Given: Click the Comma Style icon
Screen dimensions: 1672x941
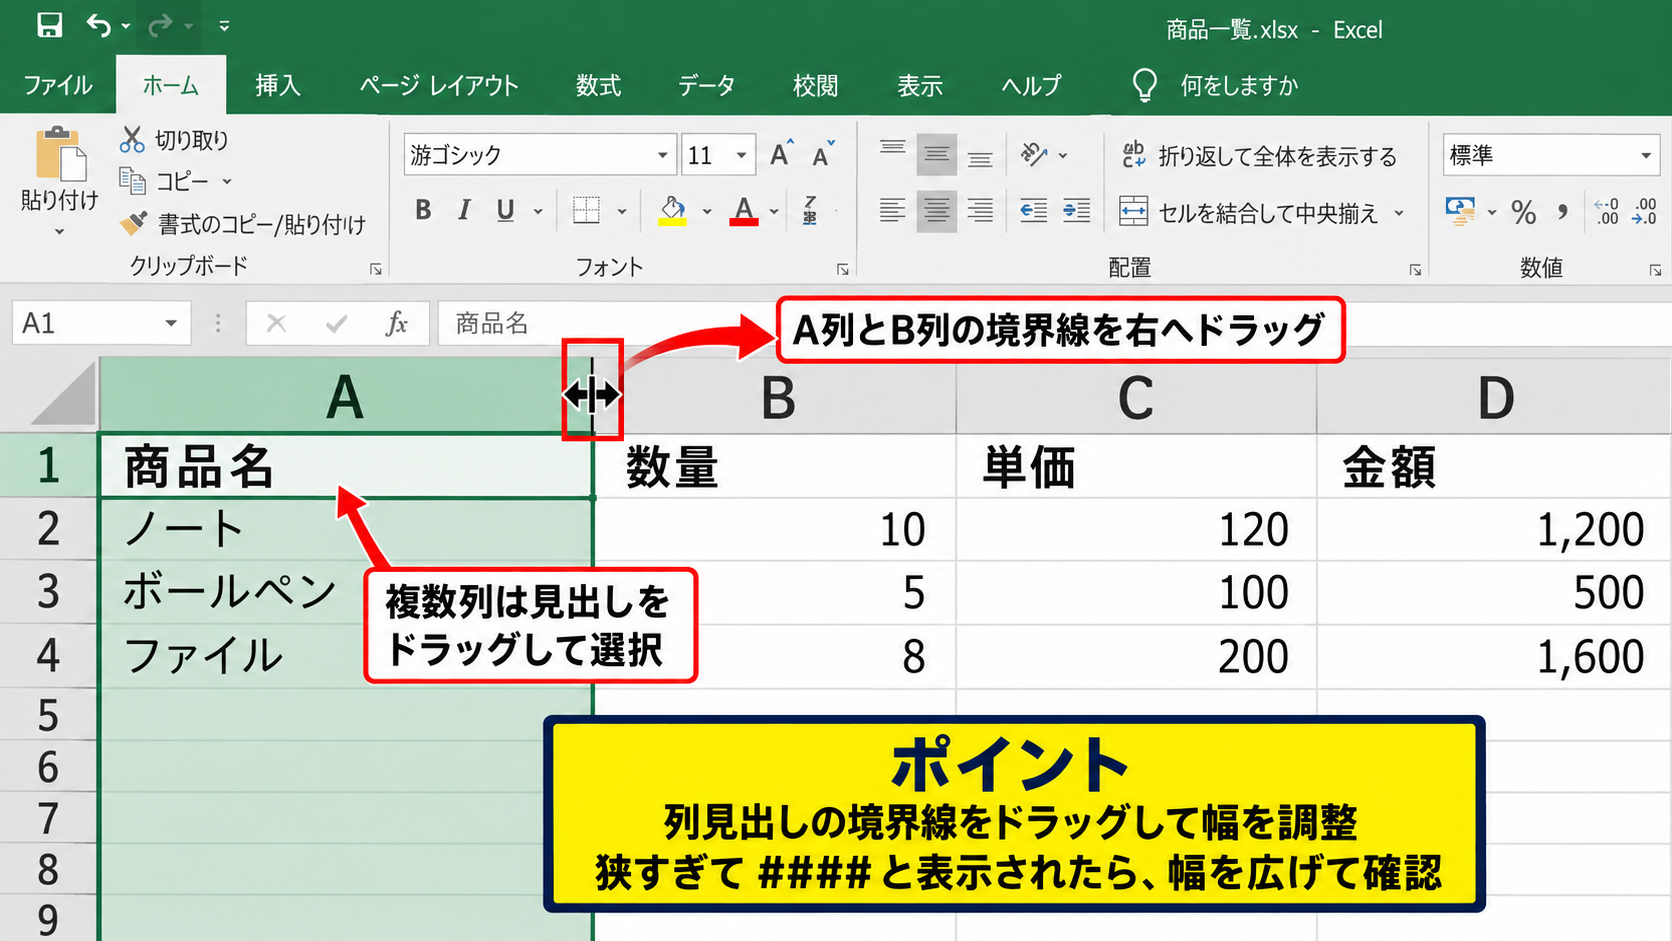Looking at the screenshot, I should 1562,212.
